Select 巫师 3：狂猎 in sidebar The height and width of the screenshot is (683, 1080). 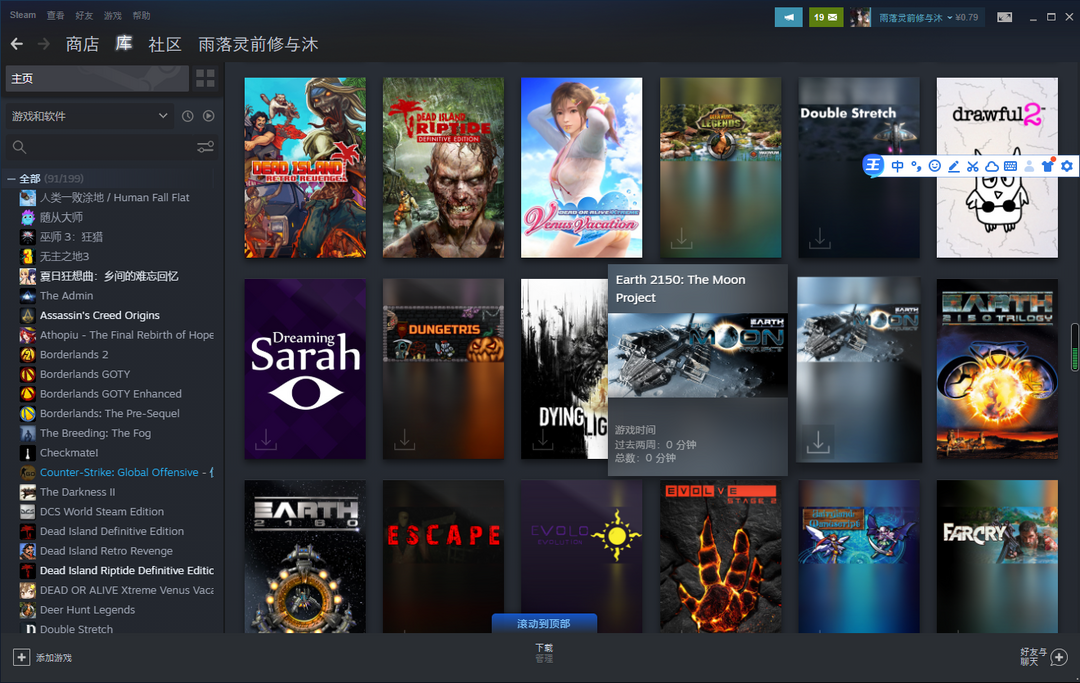[117, 237]
